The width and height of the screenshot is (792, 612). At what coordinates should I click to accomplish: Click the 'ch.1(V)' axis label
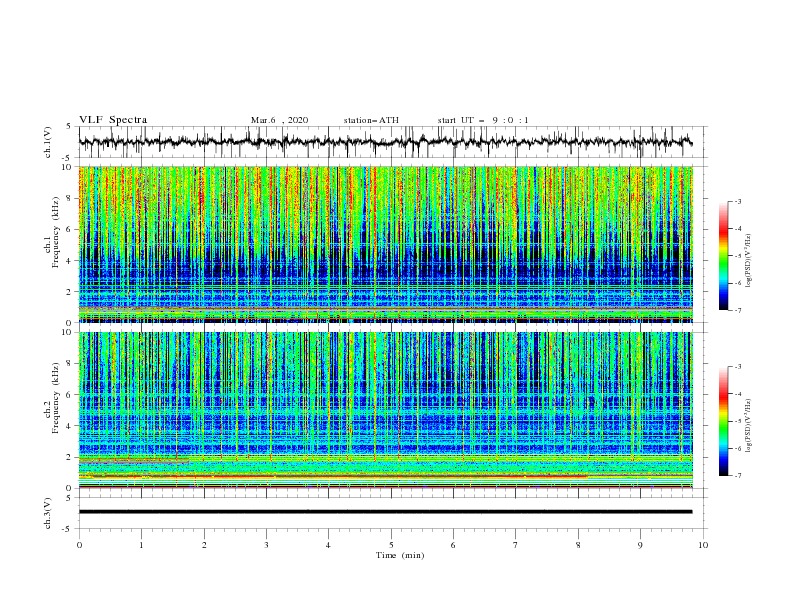[x=48, y=142]
